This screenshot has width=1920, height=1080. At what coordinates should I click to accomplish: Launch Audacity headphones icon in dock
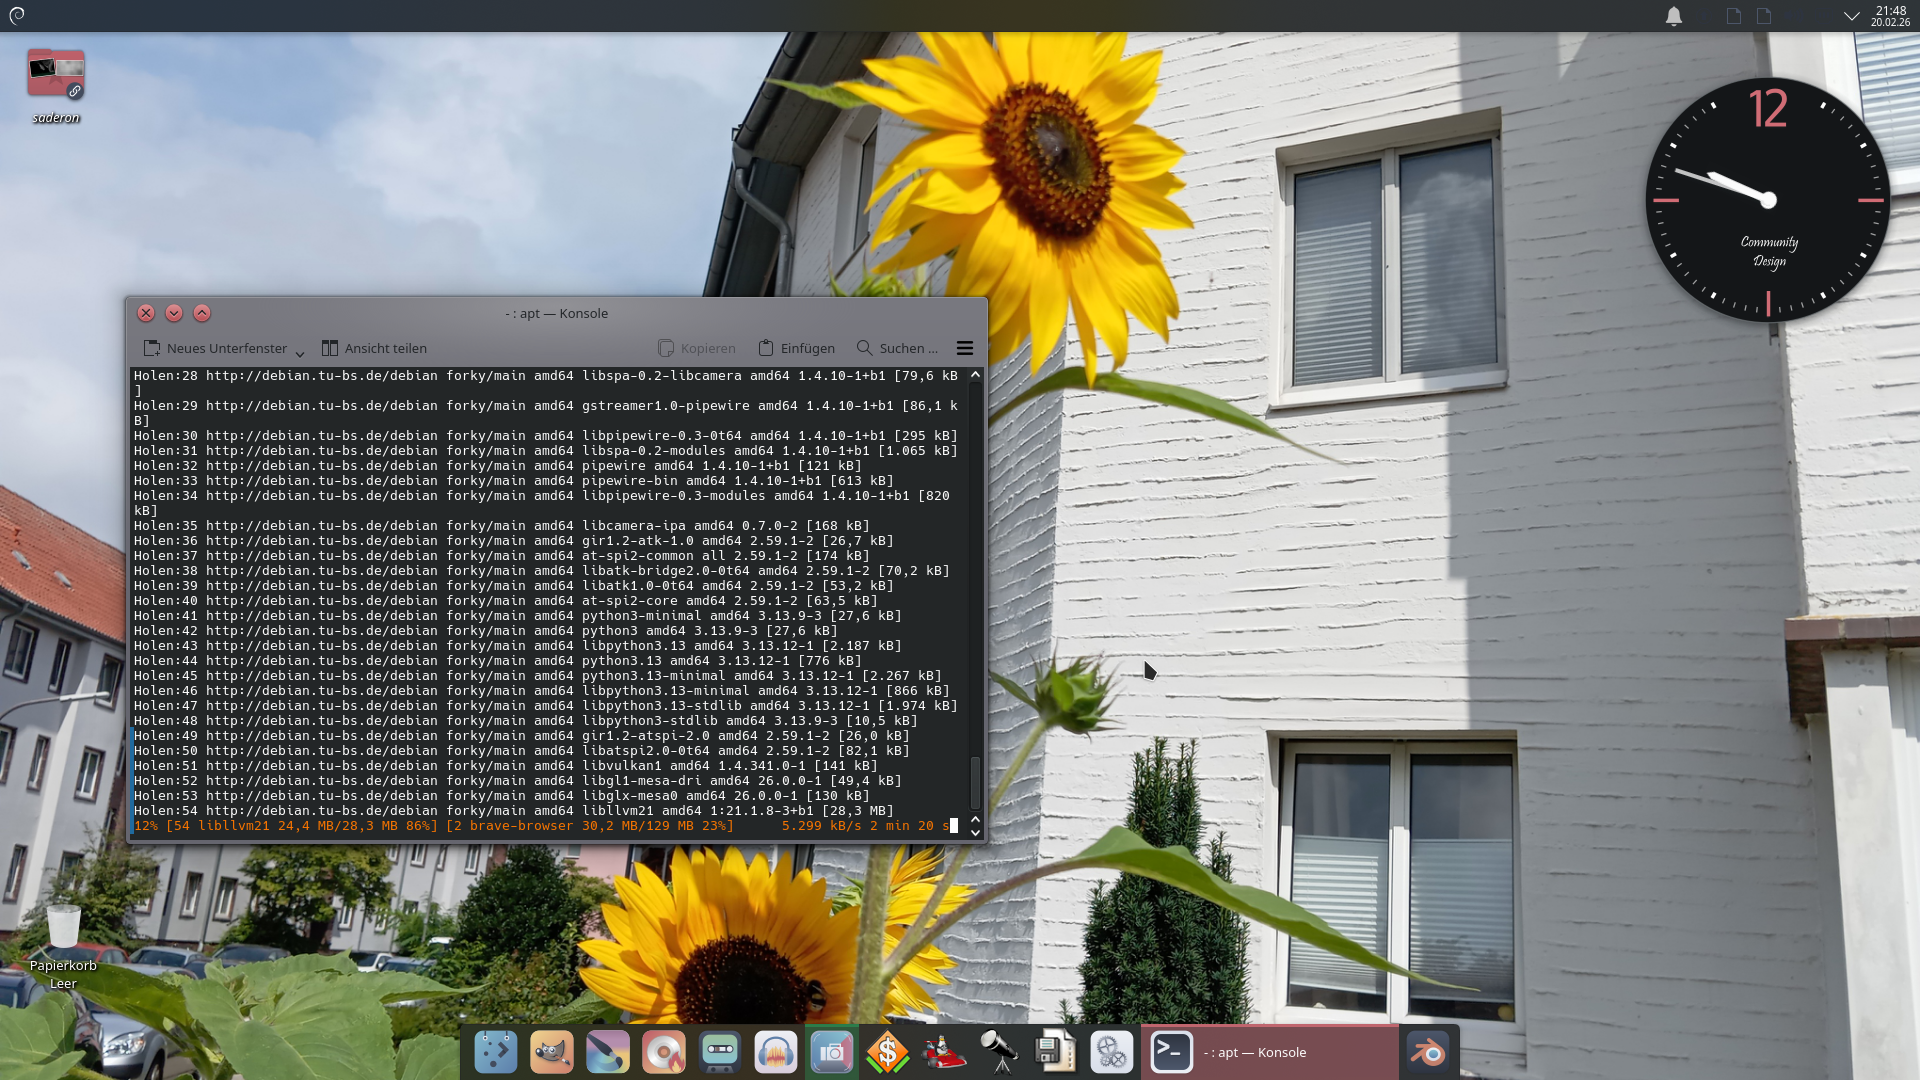[776, 1052]
